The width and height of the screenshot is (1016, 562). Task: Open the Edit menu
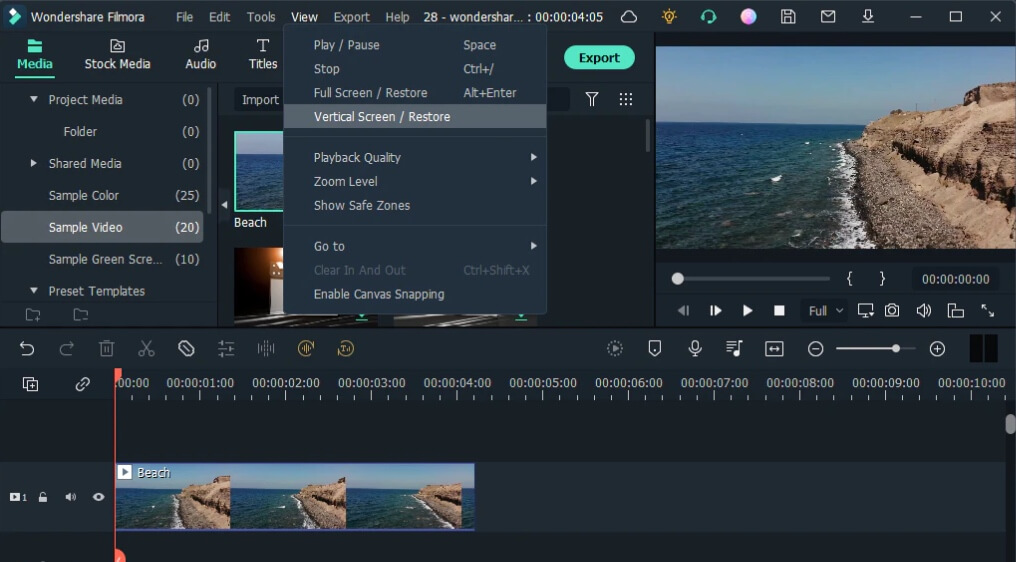pyautogui.click(x=219, y=17)
